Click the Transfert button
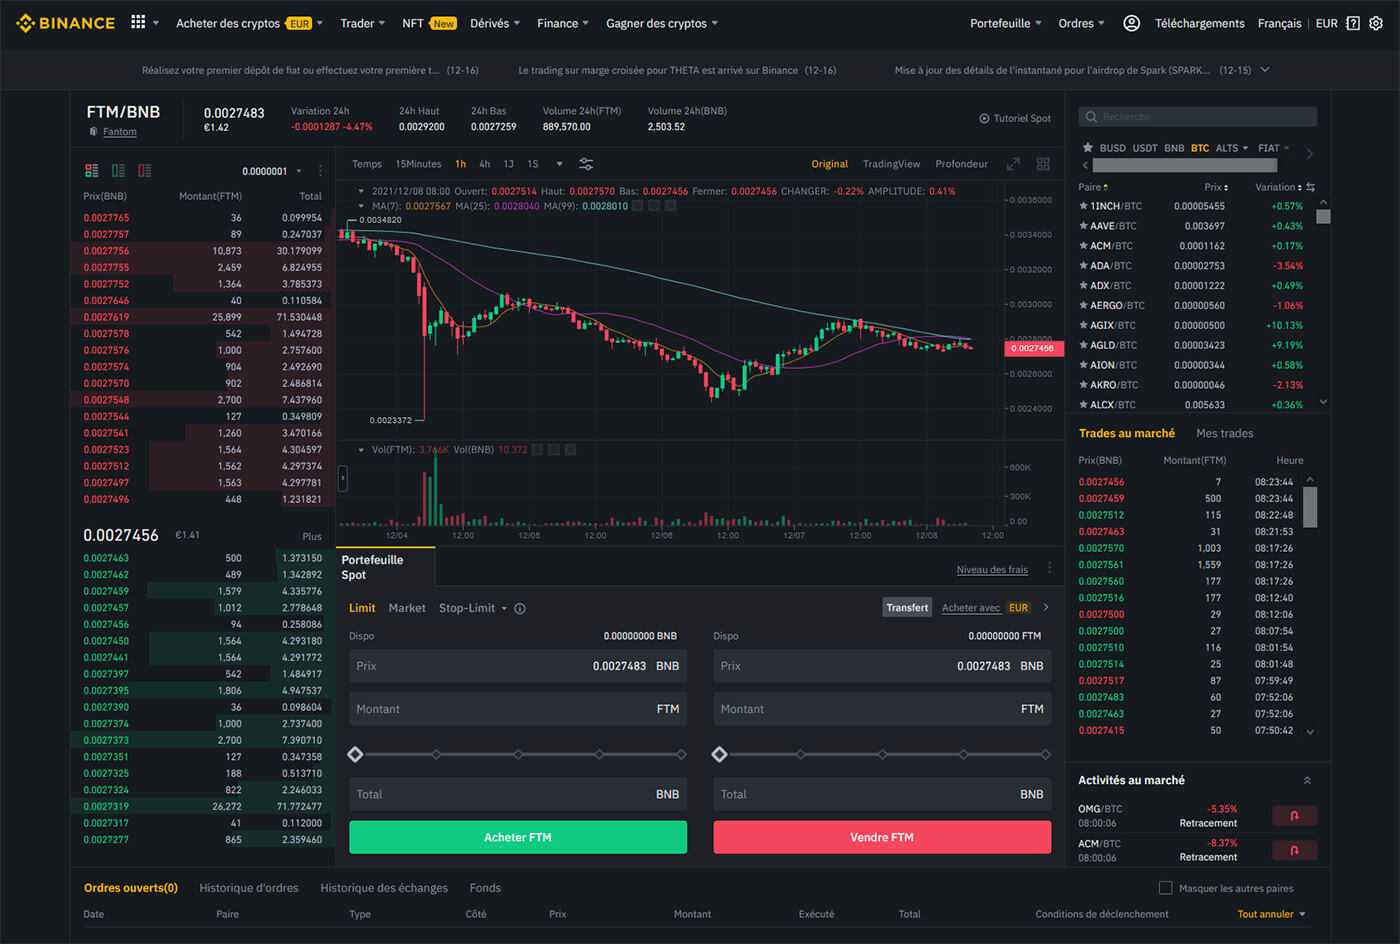 point(907,607)
